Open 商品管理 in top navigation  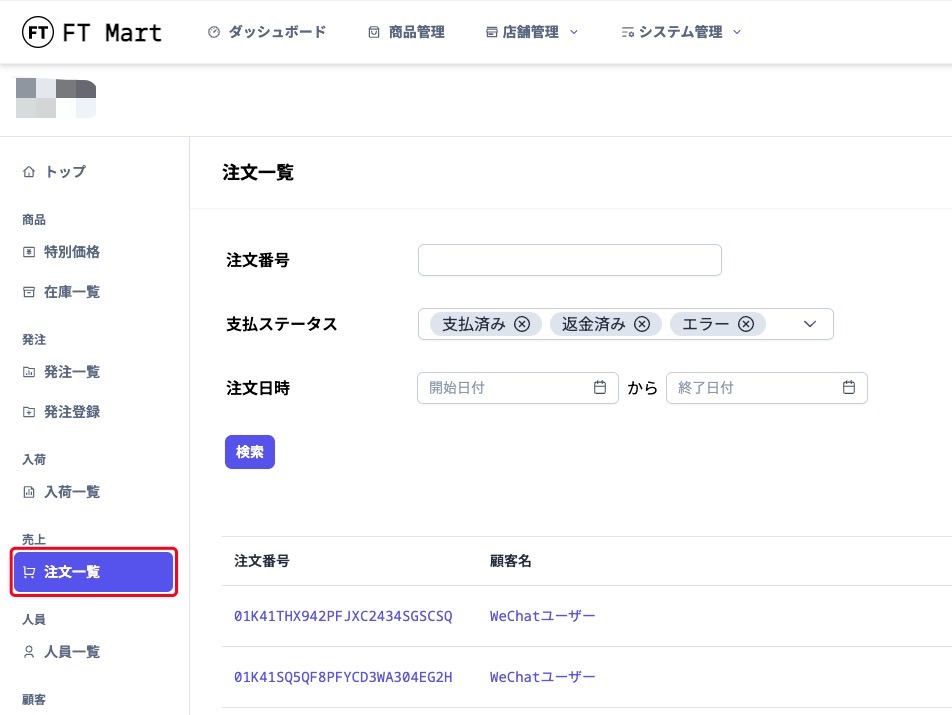click(406, 32)
